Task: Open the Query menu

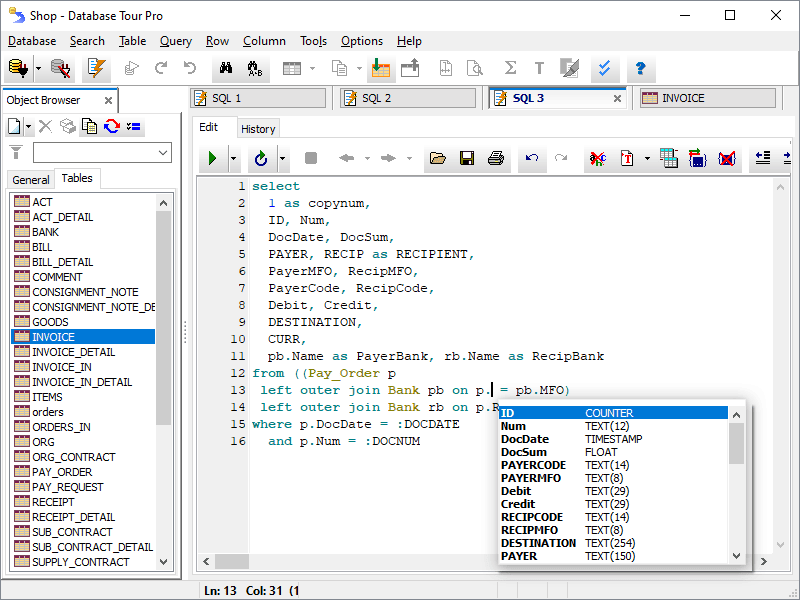Action: [x=176, y=41]
